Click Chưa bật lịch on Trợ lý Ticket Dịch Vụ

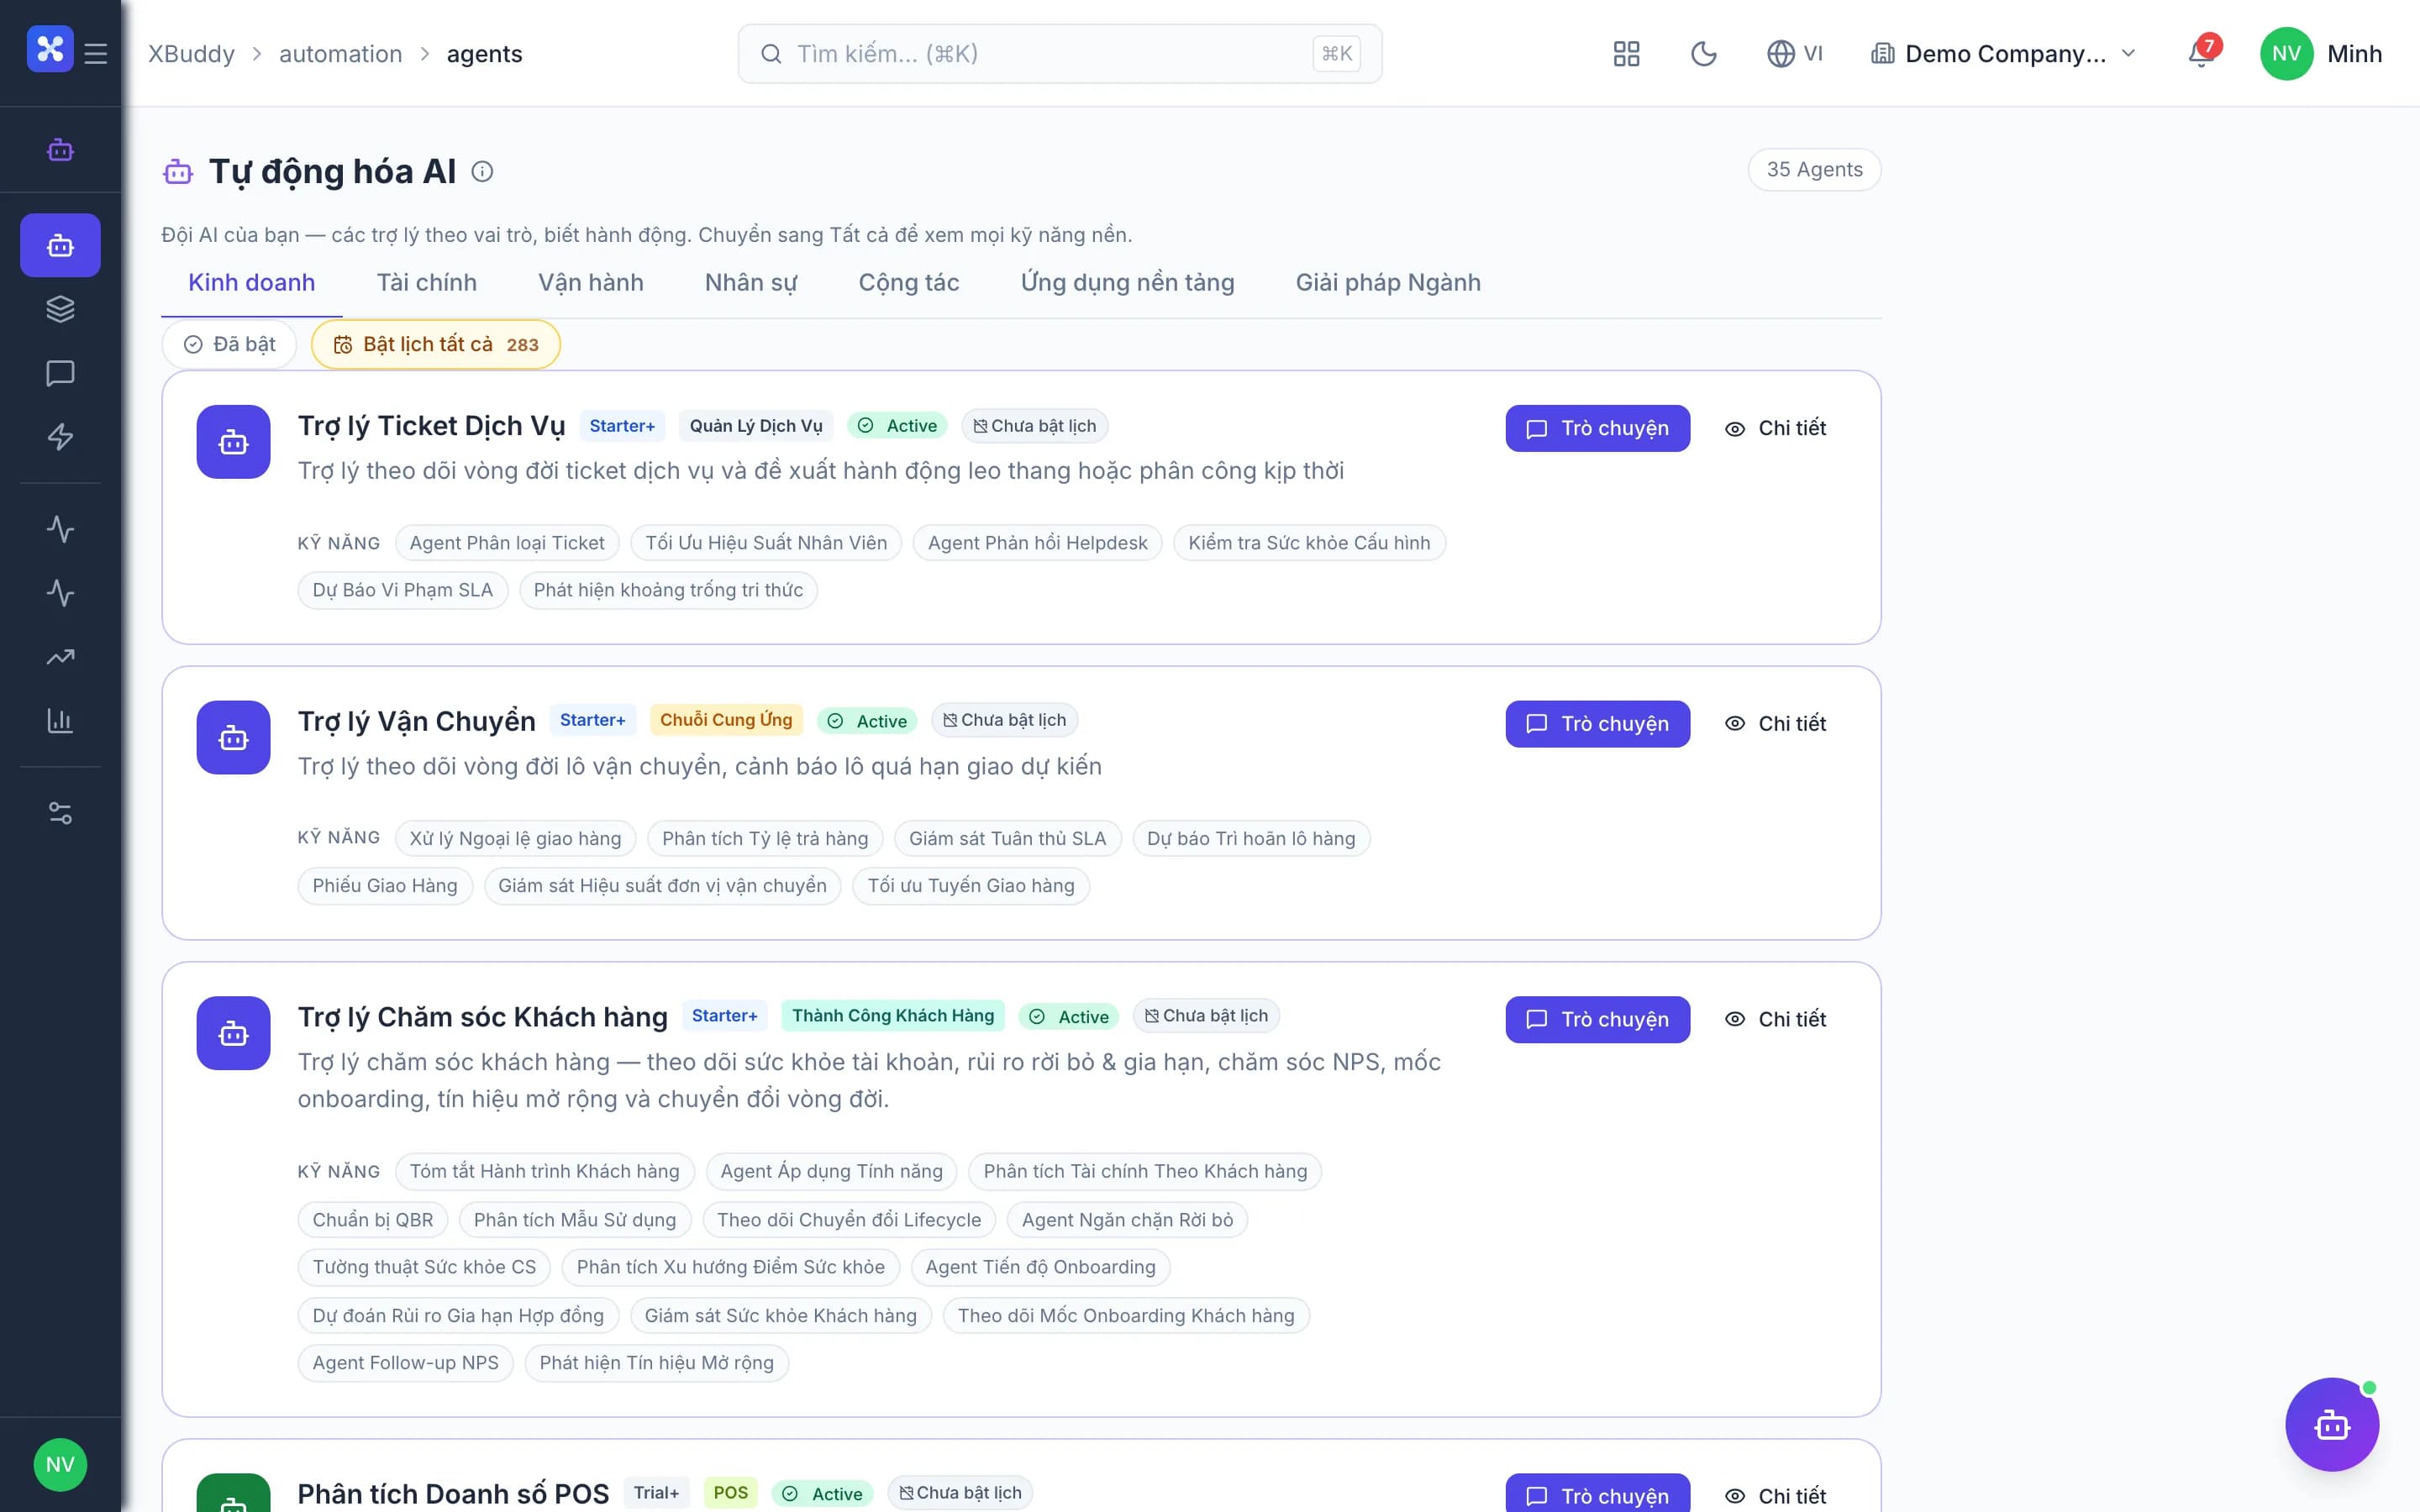click(x=1035, y=426)
